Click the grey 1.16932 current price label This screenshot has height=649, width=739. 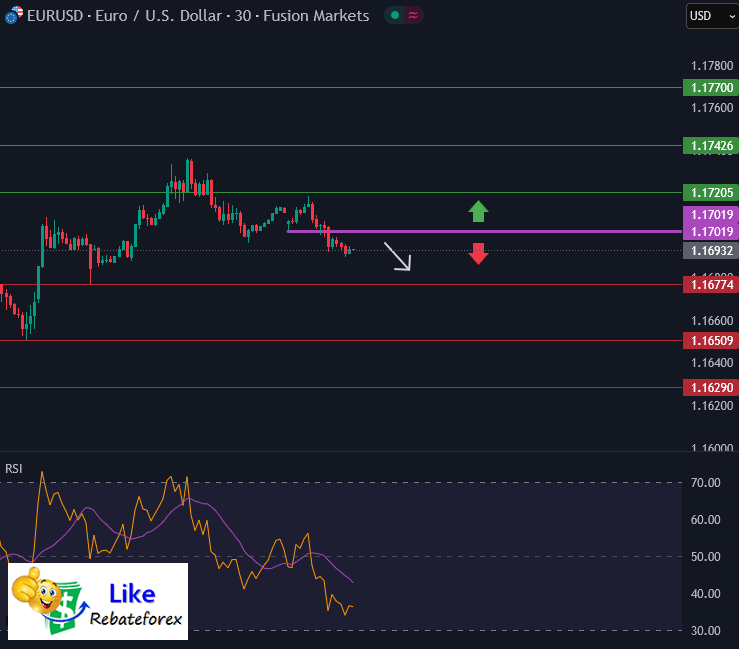click(x=711, y=250)
